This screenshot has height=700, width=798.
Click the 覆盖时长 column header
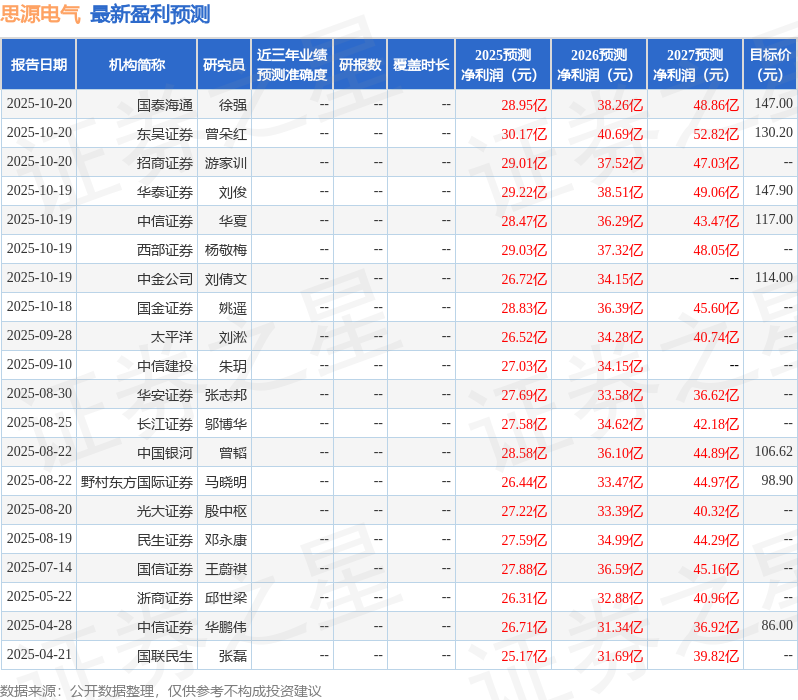421,65
